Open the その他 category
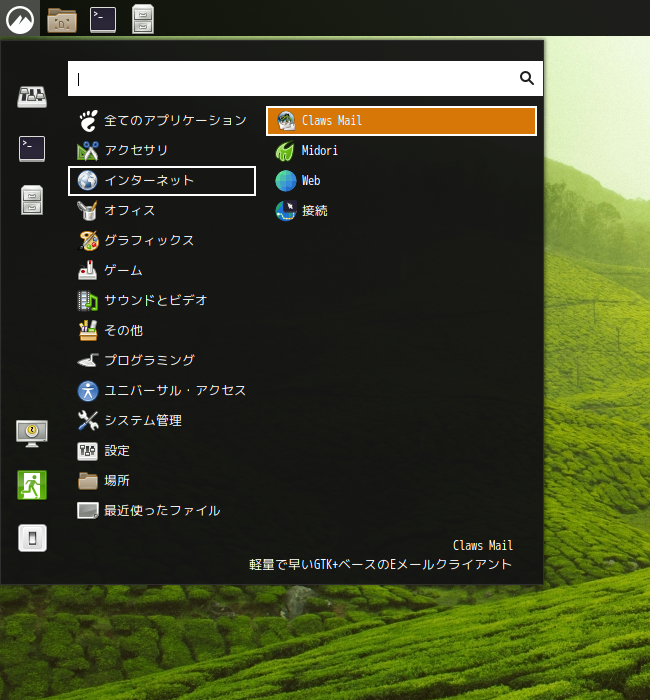Screen dimensions: 650x700 click(162, 331)
